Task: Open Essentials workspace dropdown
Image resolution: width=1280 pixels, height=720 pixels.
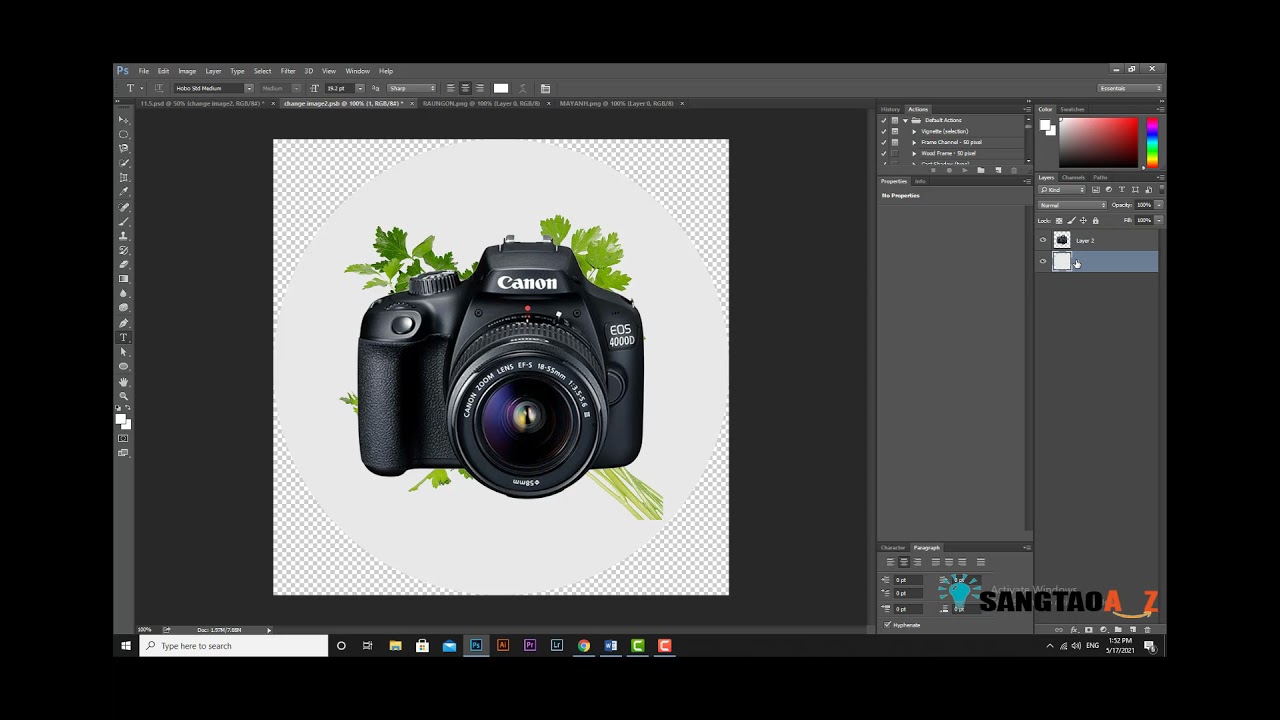Action: click(1131, 88)
